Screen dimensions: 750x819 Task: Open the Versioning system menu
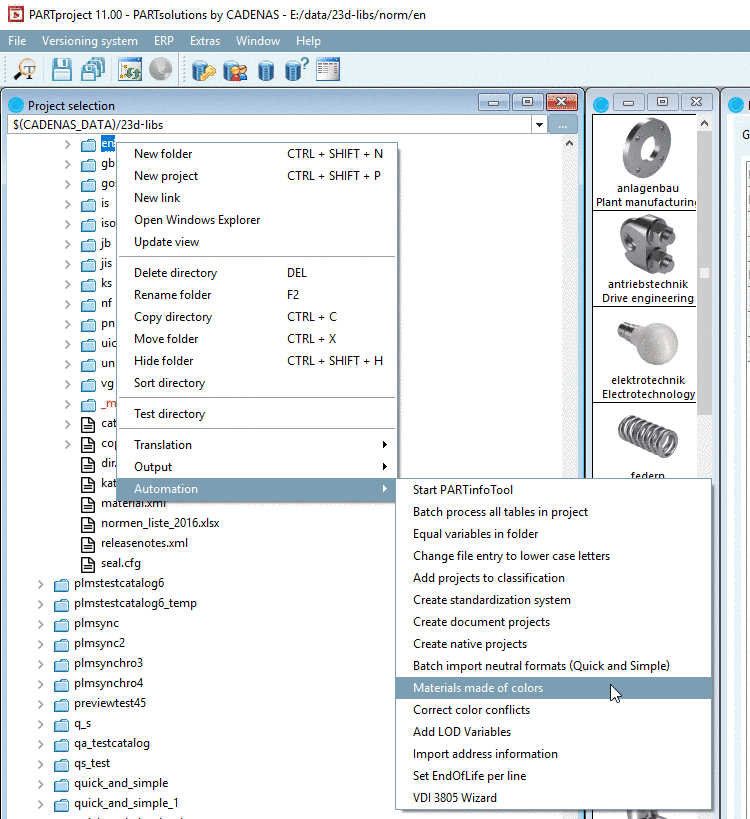click(x=90, y=41)
